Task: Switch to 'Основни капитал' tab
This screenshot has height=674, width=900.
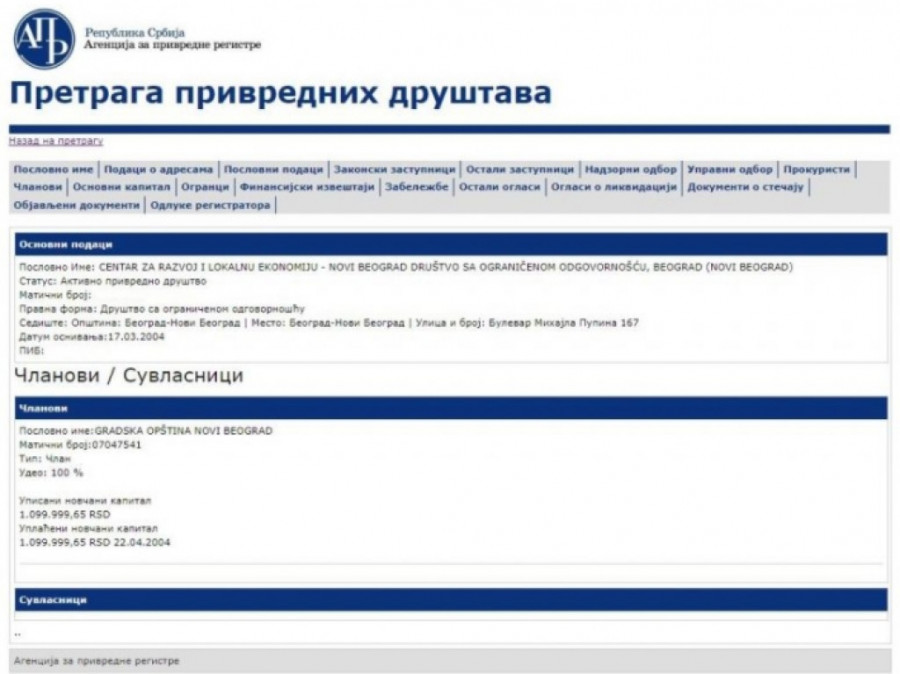Action: (122, 187)
